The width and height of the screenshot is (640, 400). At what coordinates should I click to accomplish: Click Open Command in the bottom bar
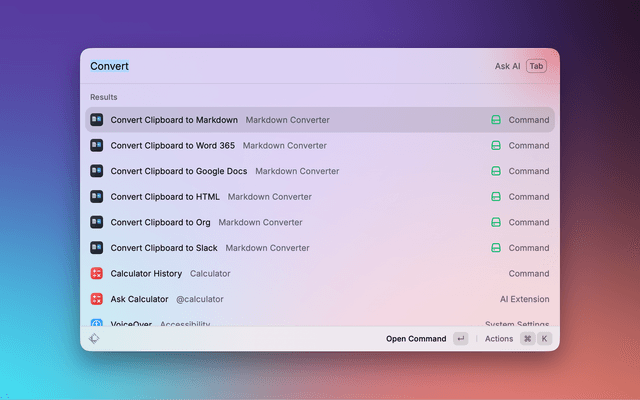[416, 339]
